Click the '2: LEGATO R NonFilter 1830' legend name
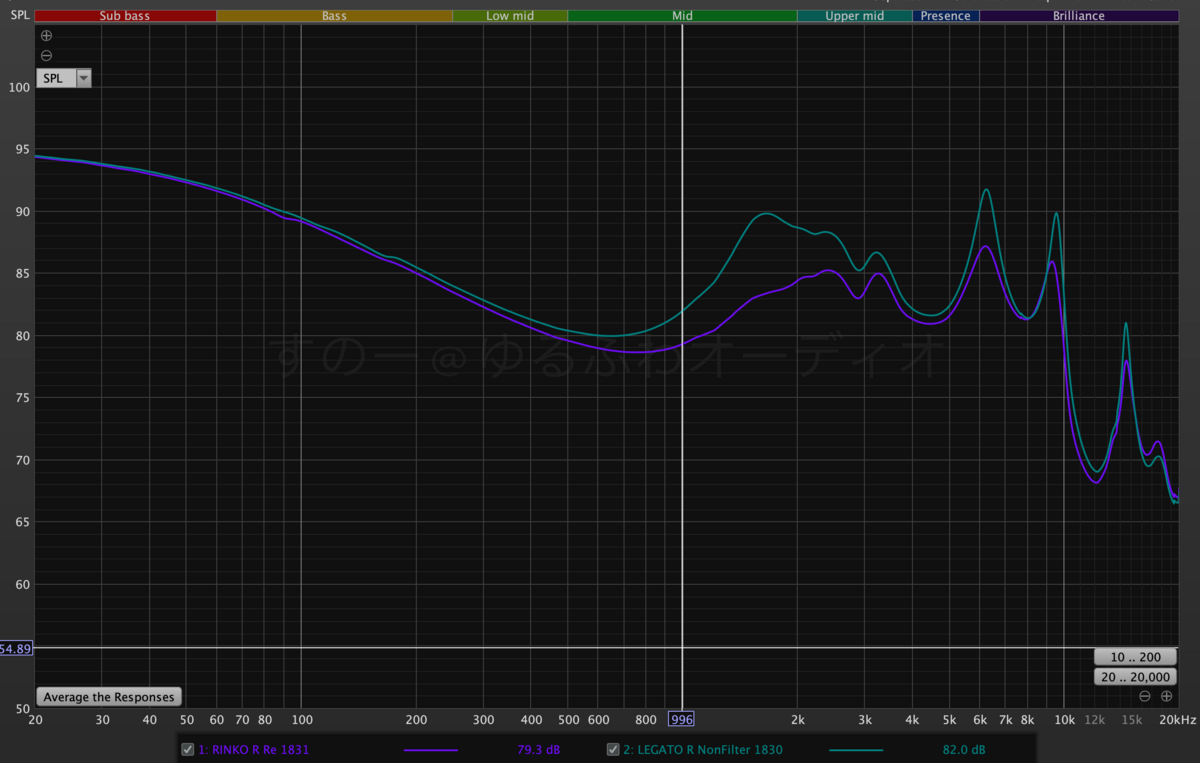 click(x=704, y=750)
